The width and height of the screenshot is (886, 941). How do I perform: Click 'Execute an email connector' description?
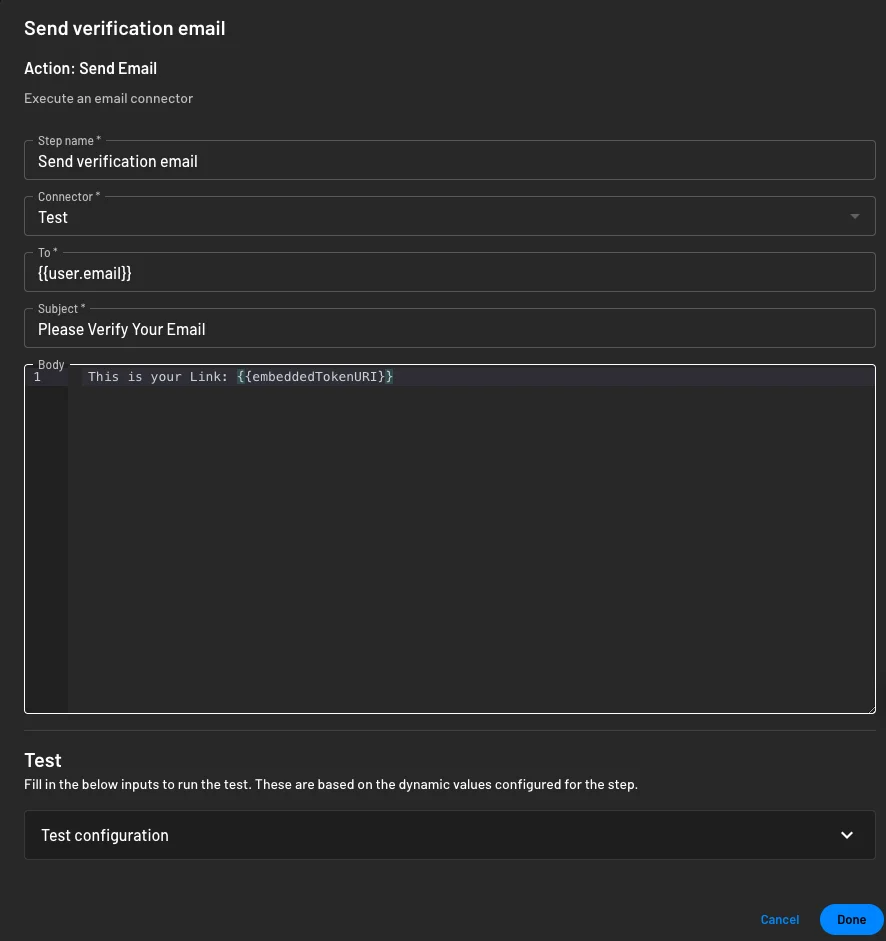point(109,98)
